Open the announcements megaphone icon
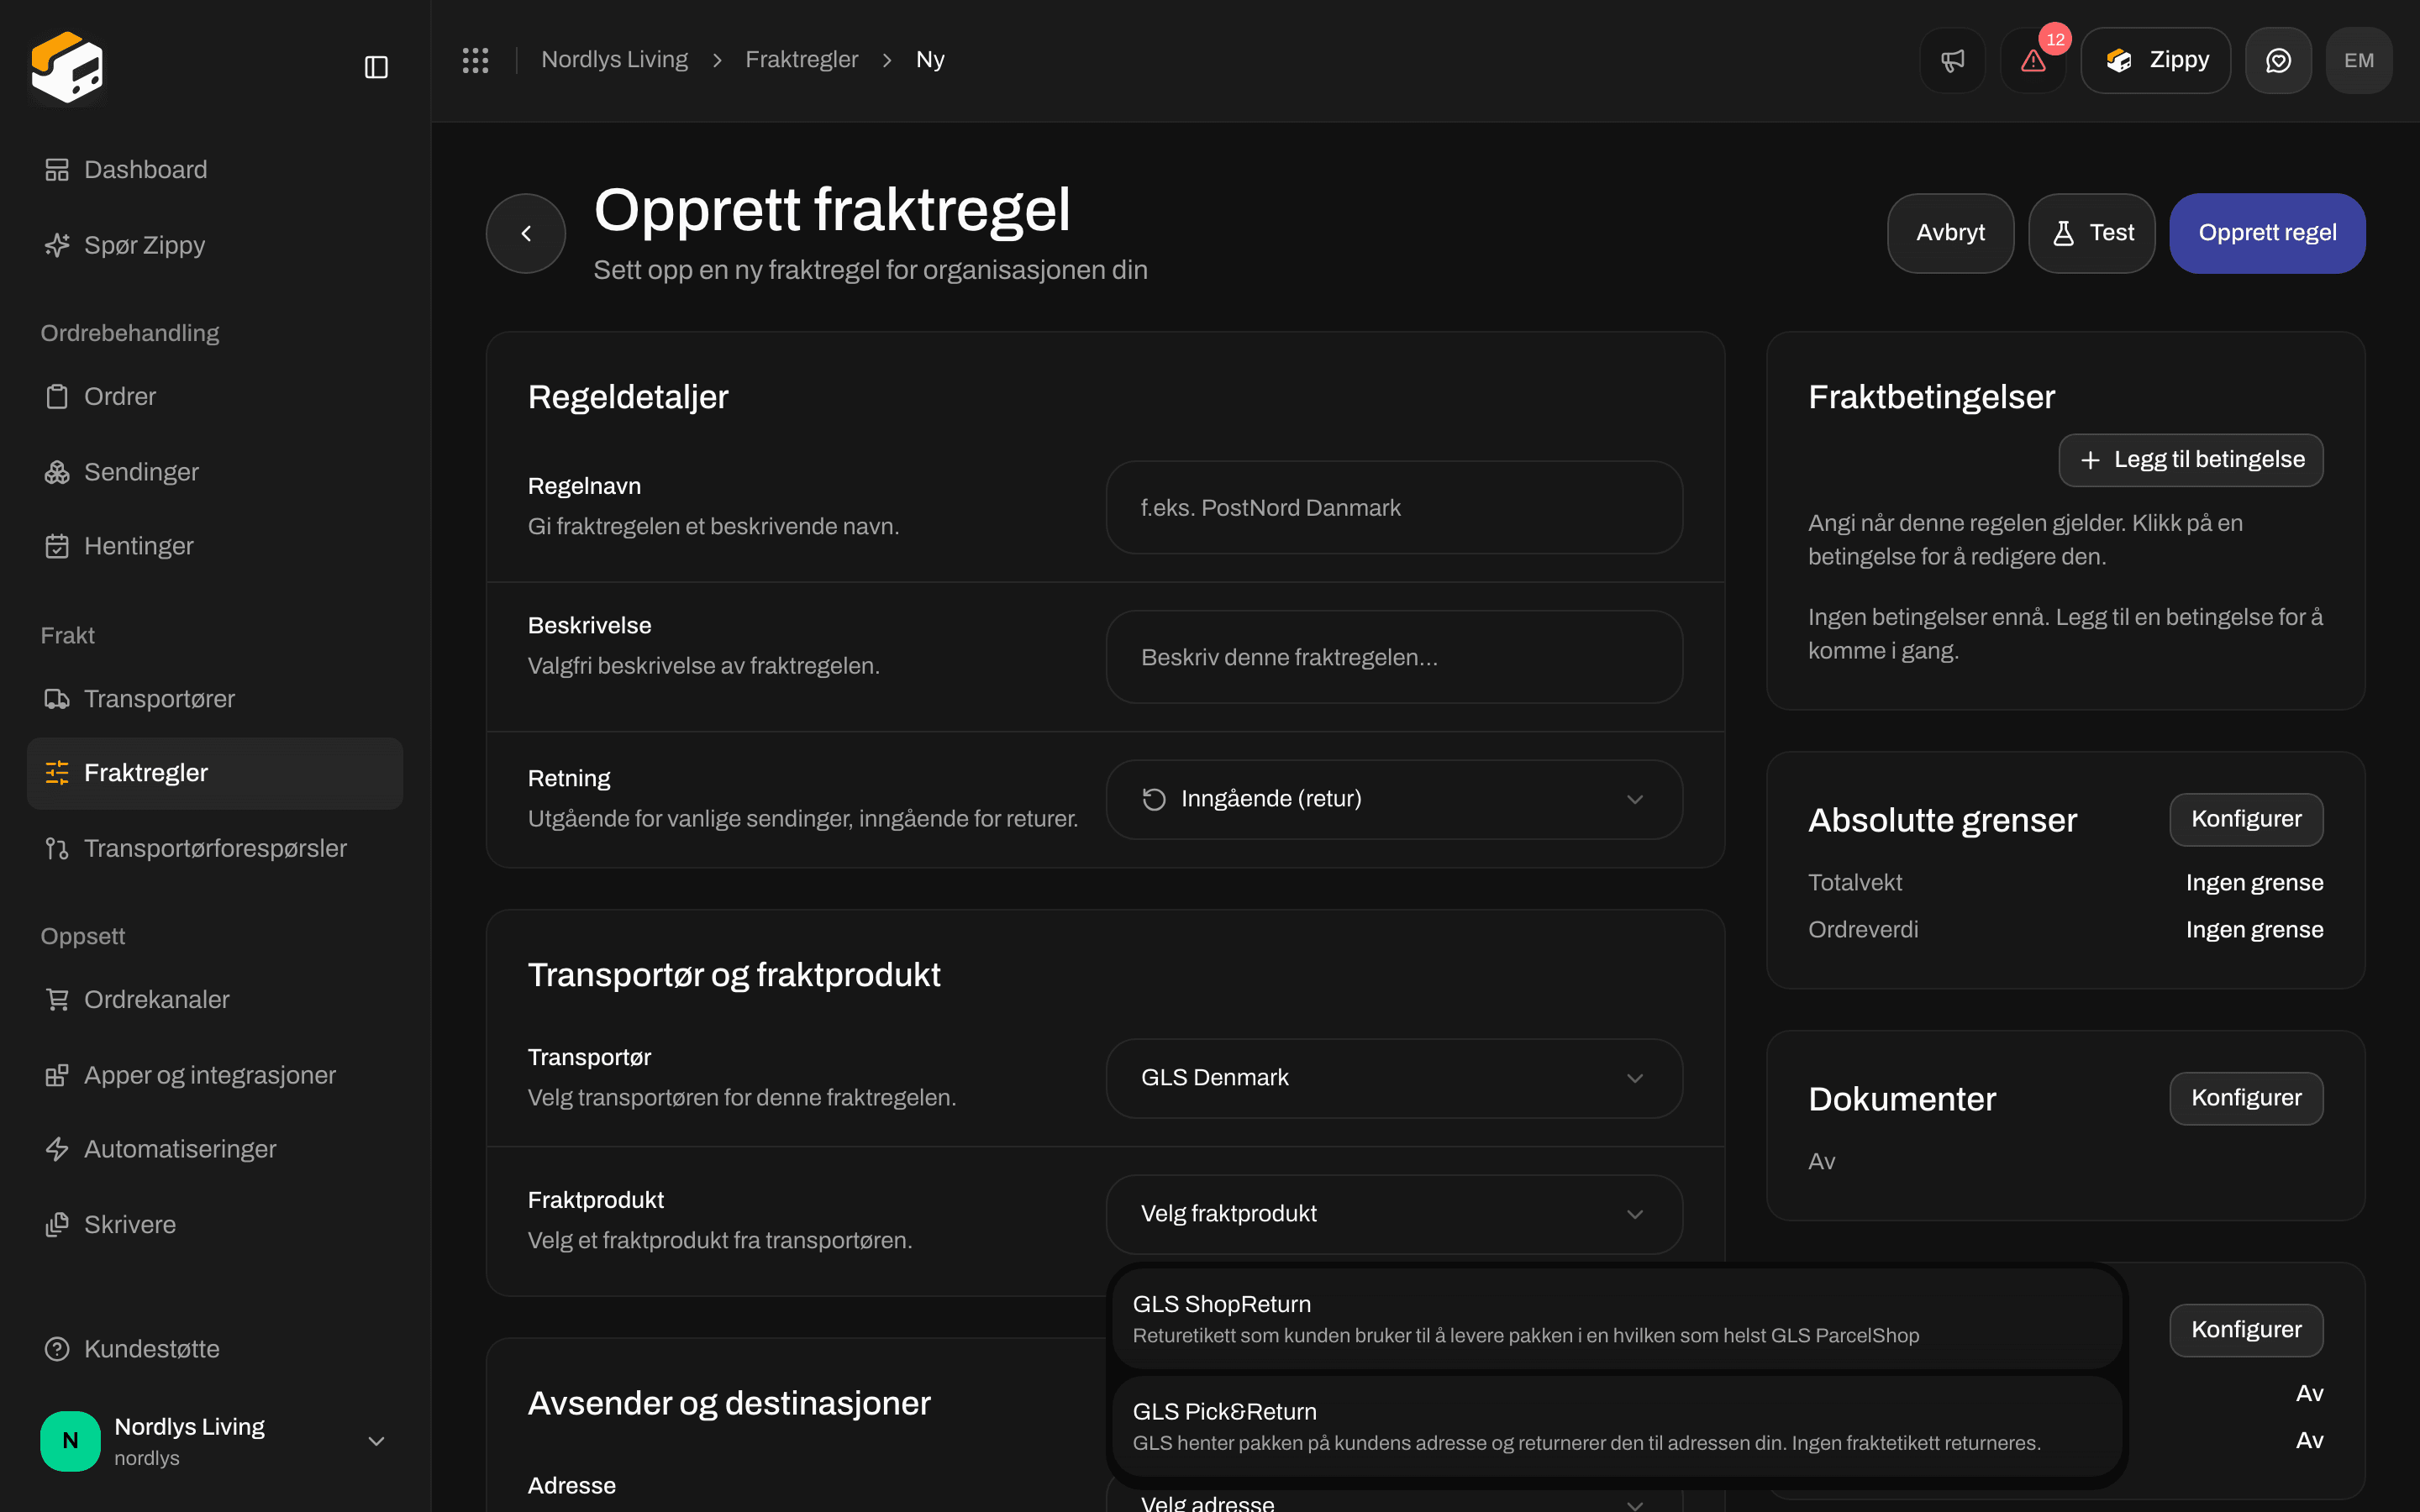2420x1512 pixels. tap(1952, 60)
